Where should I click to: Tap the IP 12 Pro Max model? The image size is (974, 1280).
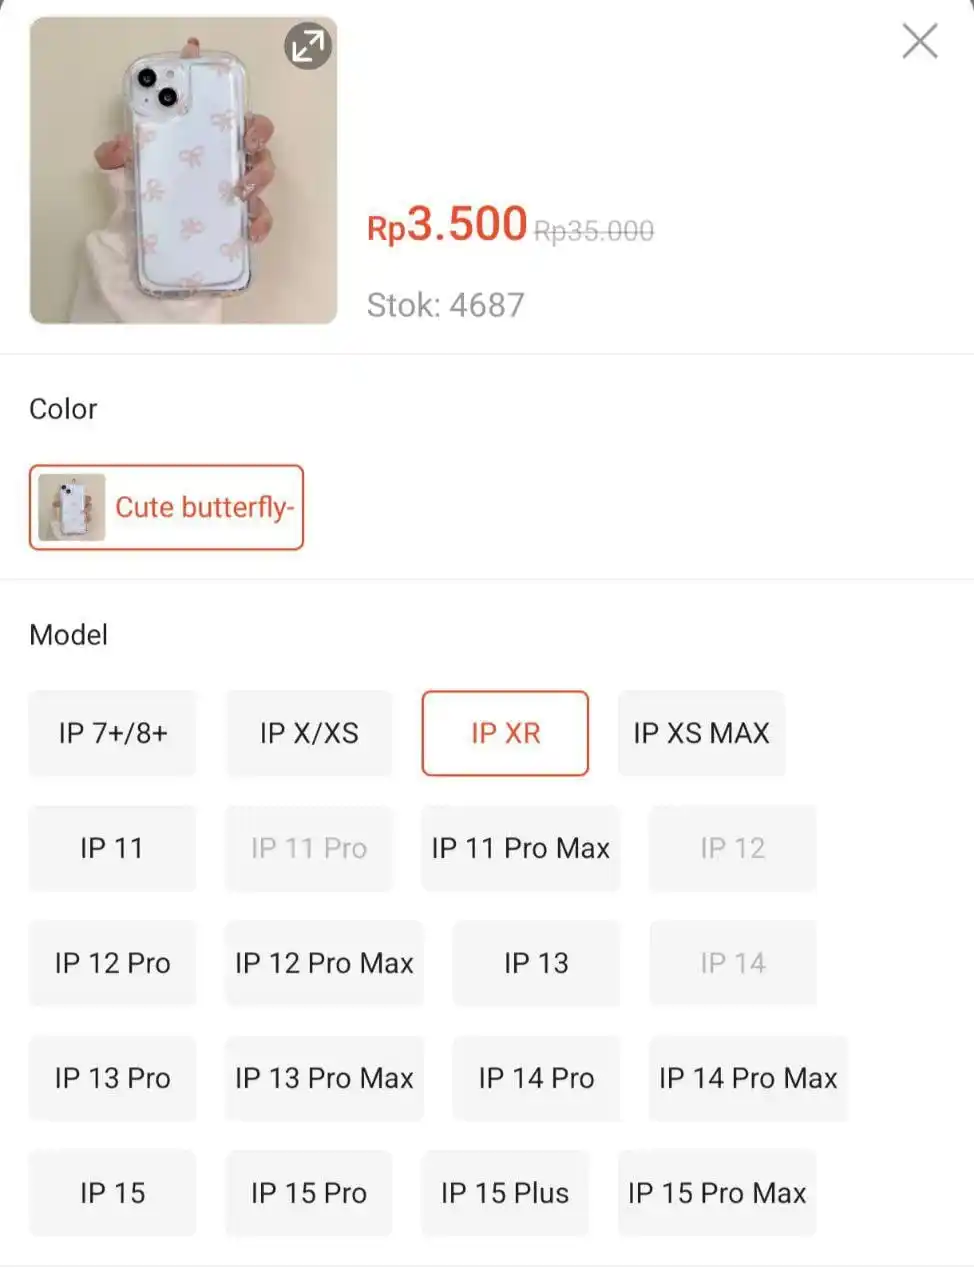324,963
